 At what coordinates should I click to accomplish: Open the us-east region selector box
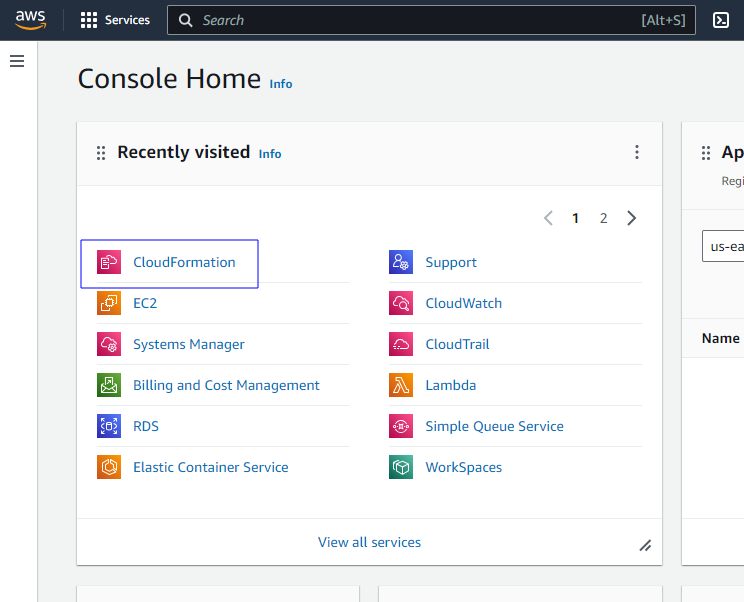click(x=723, y=246)
